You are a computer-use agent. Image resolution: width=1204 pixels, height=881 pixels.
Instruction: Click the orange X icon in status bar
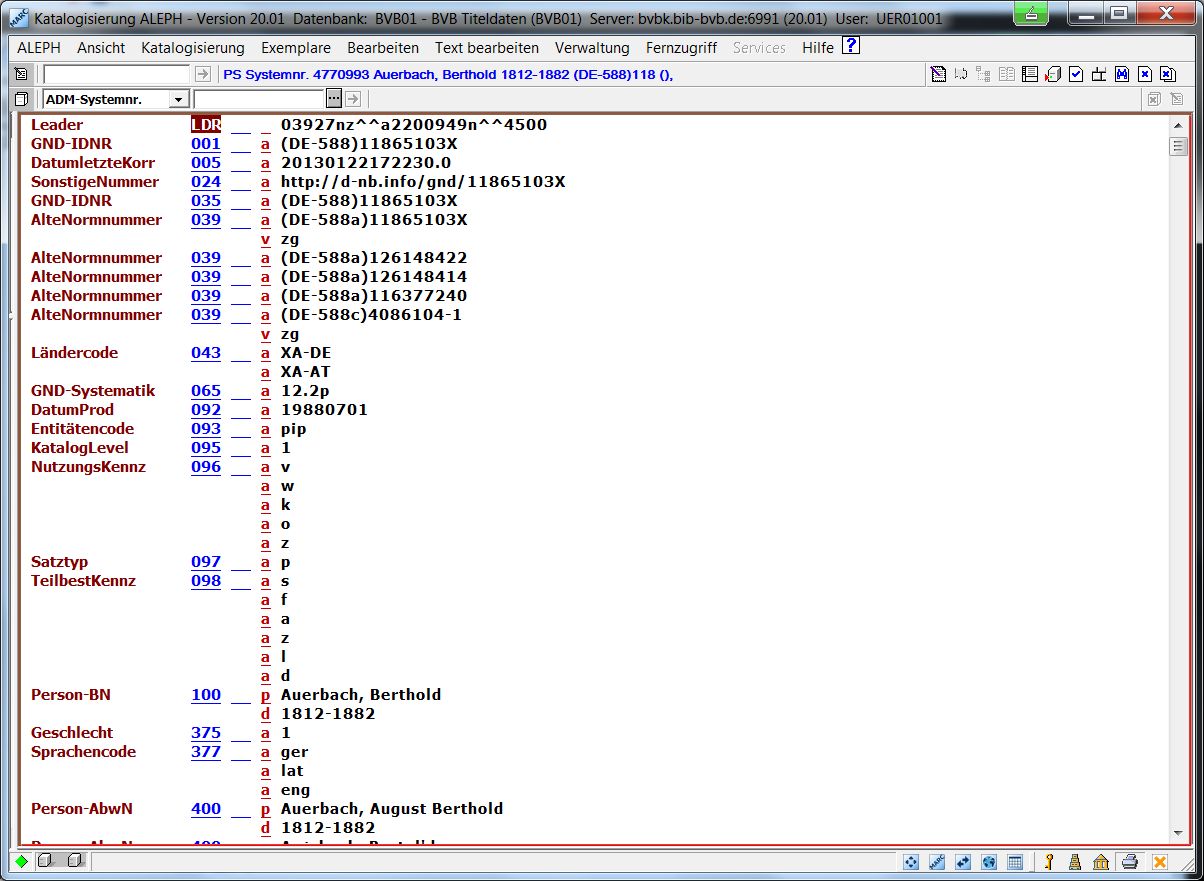point(1160,862)
